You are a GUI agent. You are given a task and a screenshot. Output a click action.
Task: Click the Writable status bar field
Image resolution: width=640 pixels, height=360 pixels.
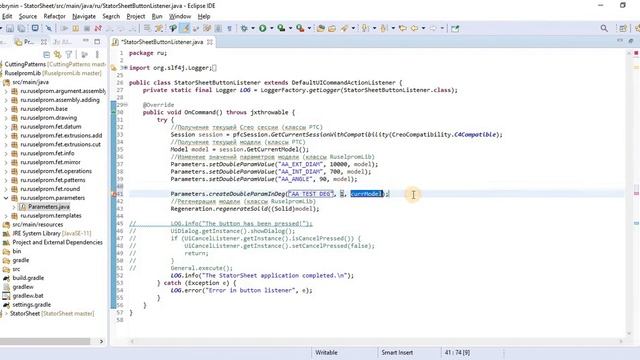click(326, 352)
